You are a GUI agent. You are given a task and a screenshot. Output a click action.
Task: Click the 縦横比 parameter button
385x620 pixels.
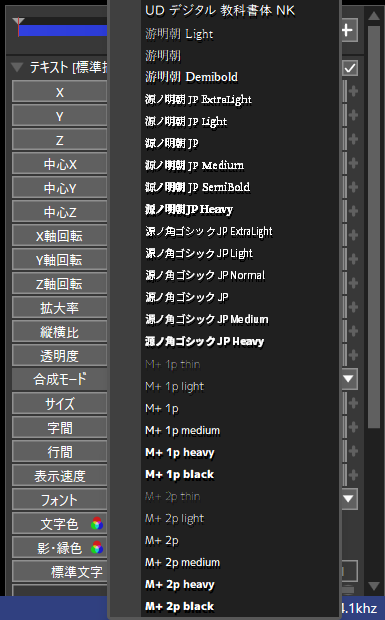(x=60, y=332)
